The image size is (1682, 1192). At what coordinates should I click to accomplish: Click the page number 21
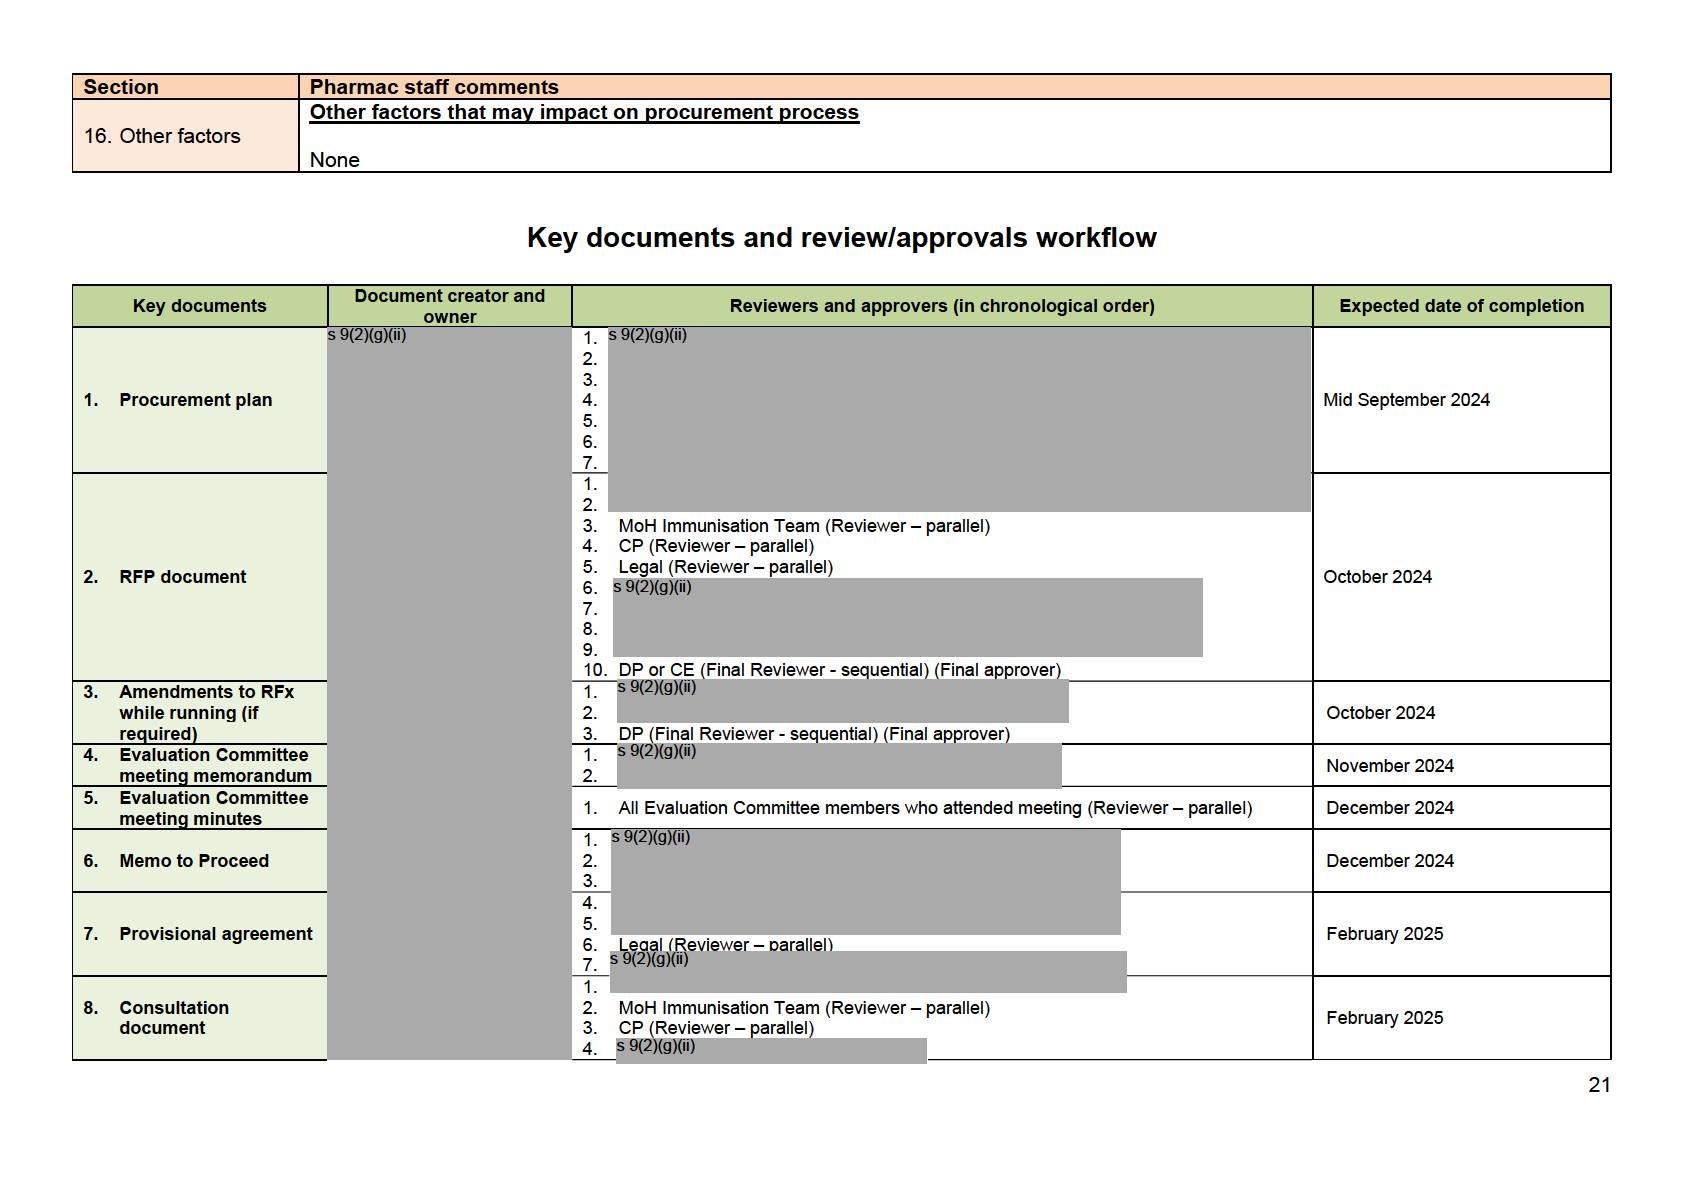pyautogui.click(x=1598, y=1085)
